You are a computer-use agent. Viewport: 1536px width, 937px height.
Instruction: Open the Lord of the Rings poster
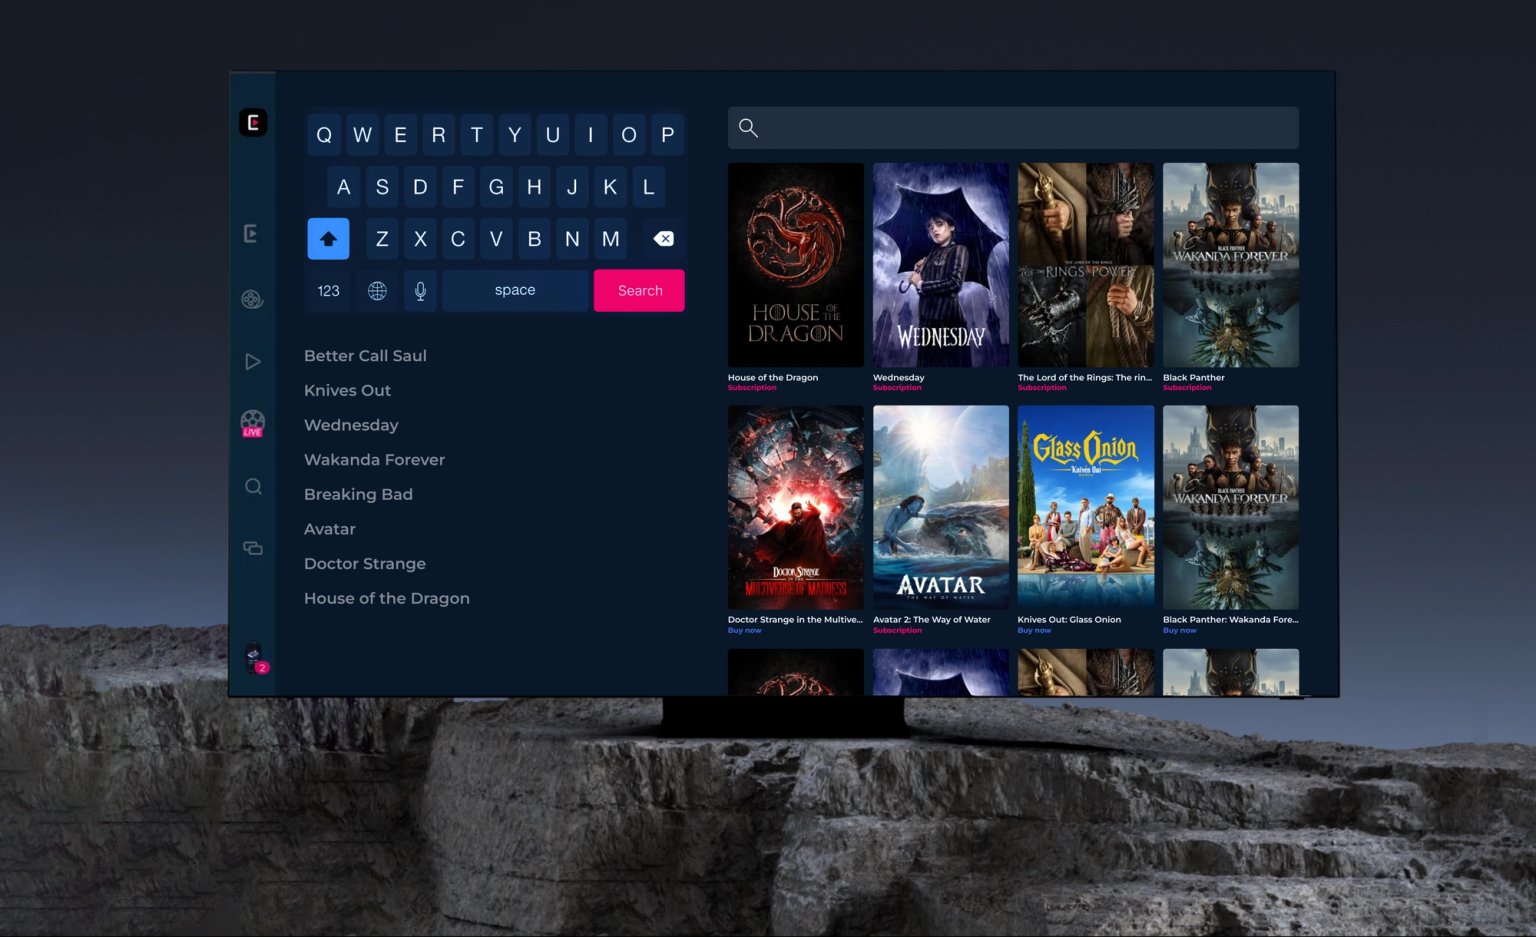click(x=1086, y=265)
